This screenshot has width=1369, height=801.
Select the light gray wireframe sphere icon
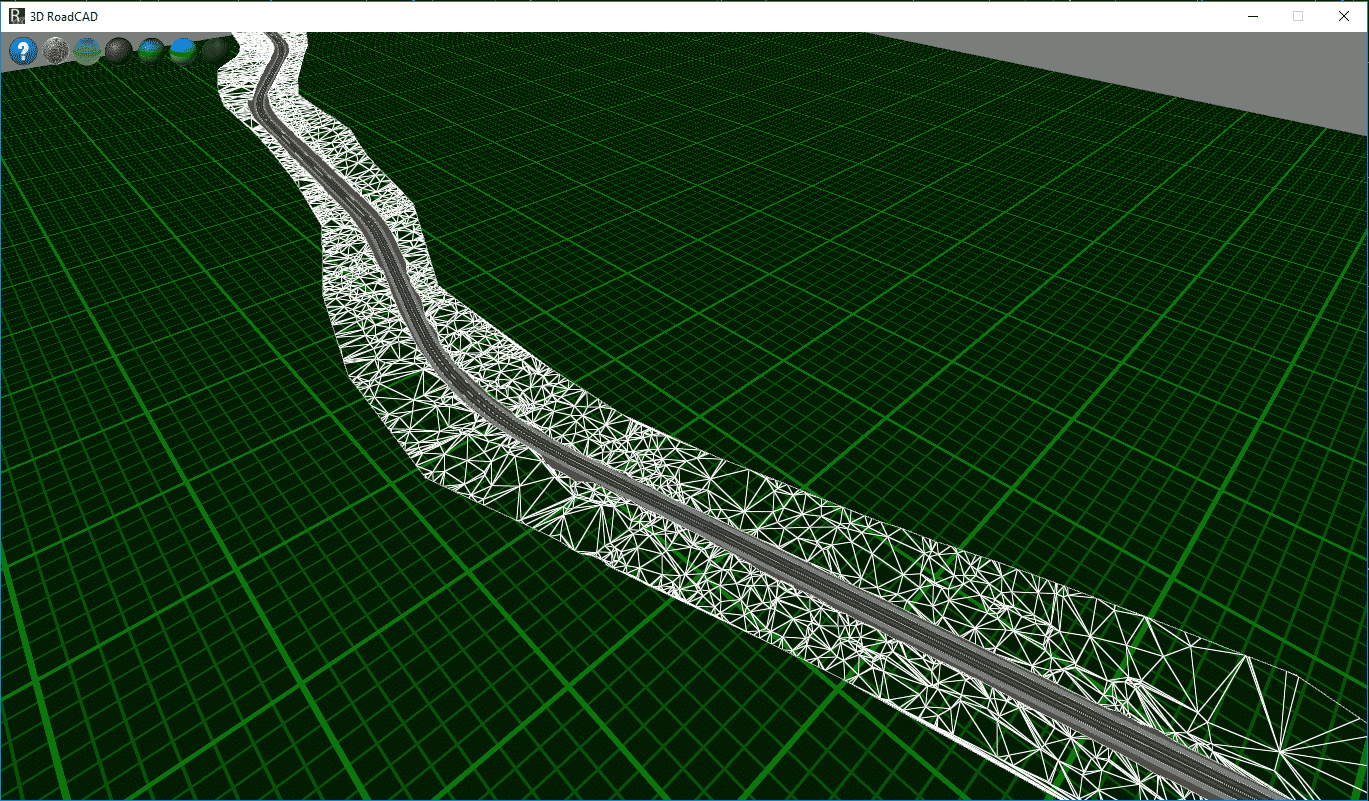55,51
